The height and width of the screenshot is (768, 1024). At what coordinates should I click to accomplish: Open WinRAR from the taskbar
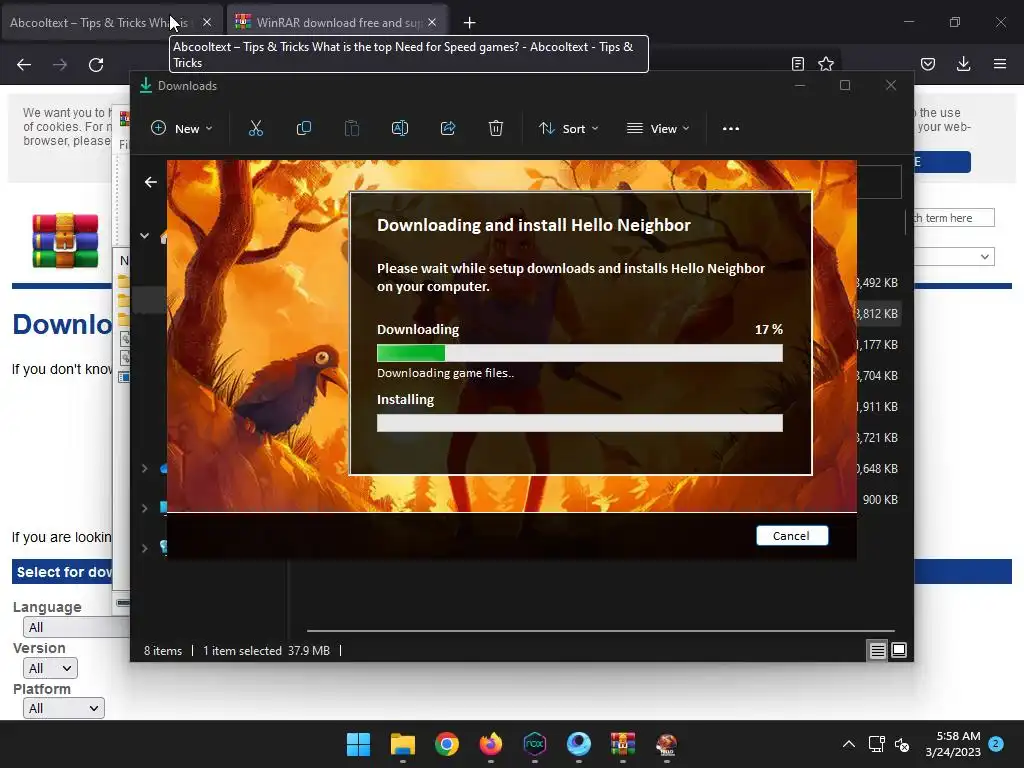click(623, 744)
